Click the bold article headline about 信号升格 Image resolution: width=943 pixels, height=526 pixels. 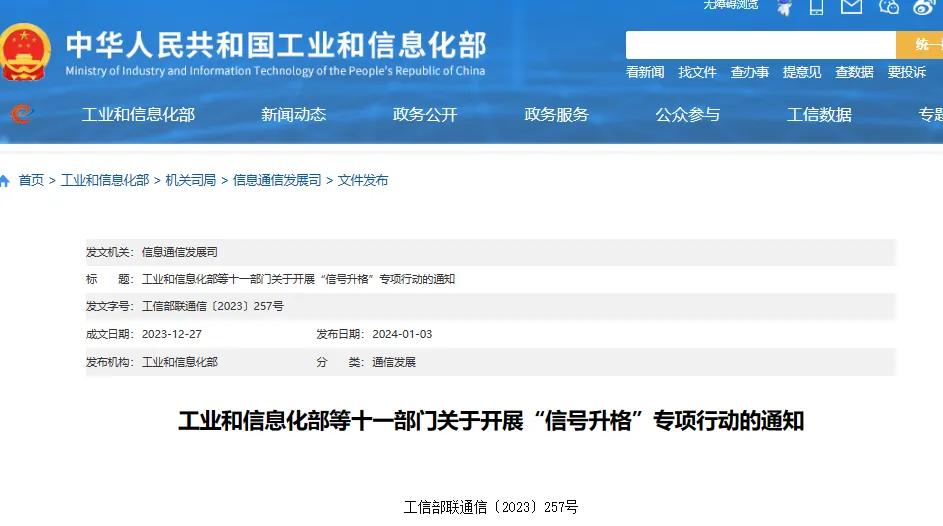(491, 421)
